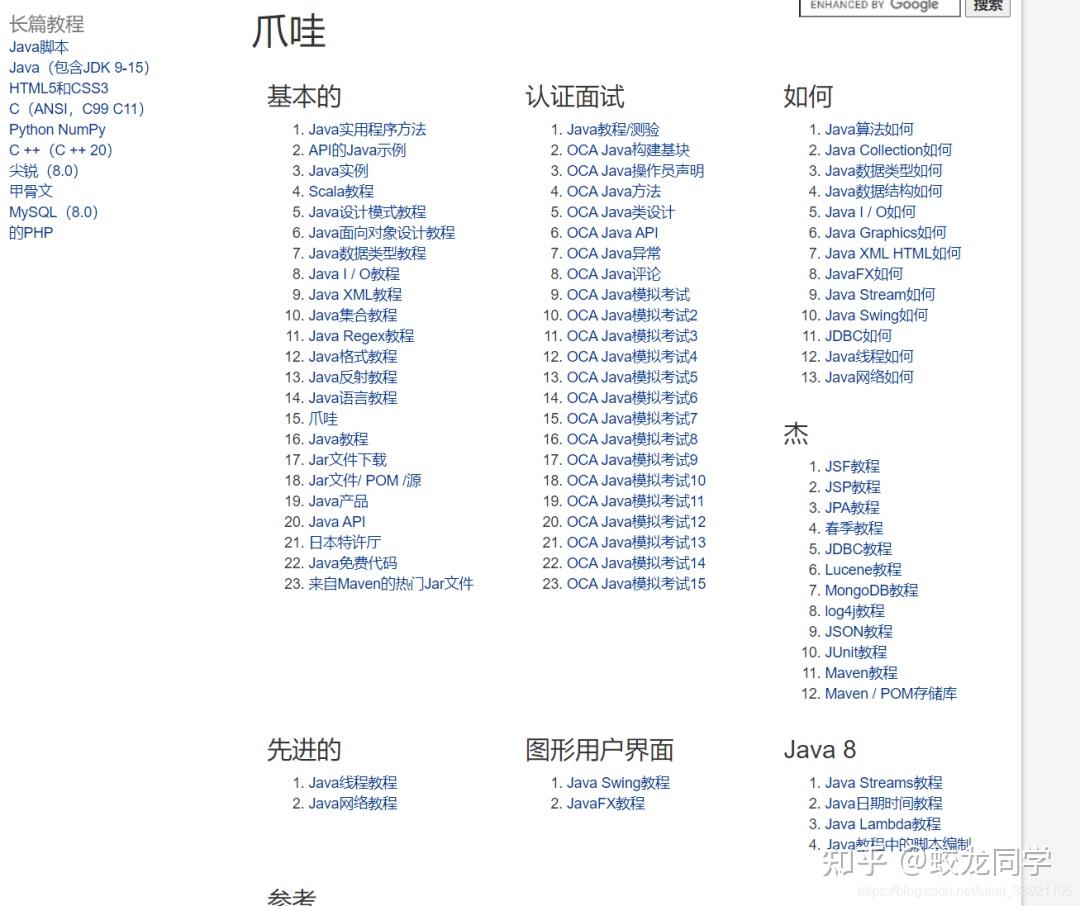The width and height of the screenshot is (1080, 906).
Task: Open the Python NumPy sidebar link
Action: coord(57,129)
